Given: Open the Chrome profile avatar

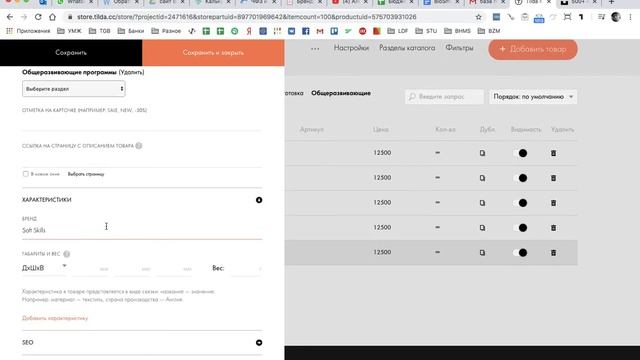Looking at the screenshot, I should click(x=616, y=17).
